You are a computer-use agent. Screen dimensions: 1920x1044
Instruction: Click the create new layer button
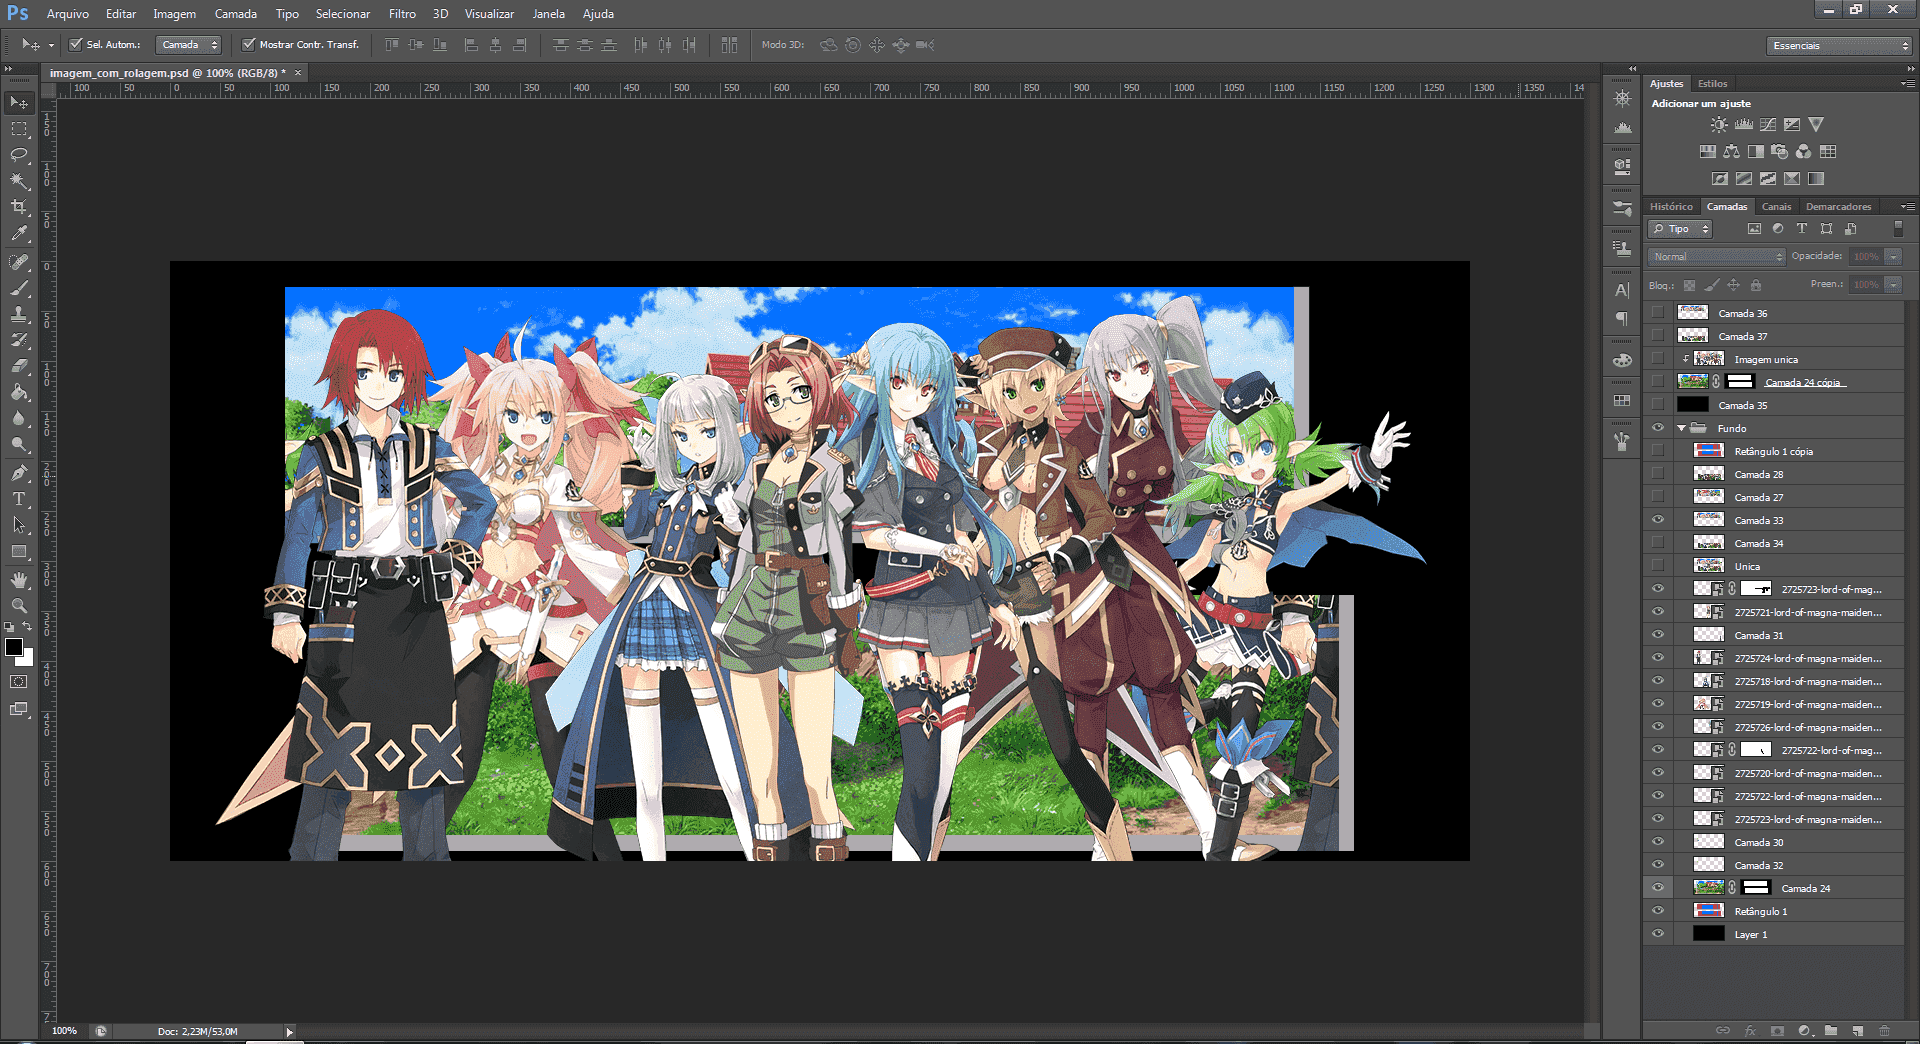click(x=1857, y=1031)
